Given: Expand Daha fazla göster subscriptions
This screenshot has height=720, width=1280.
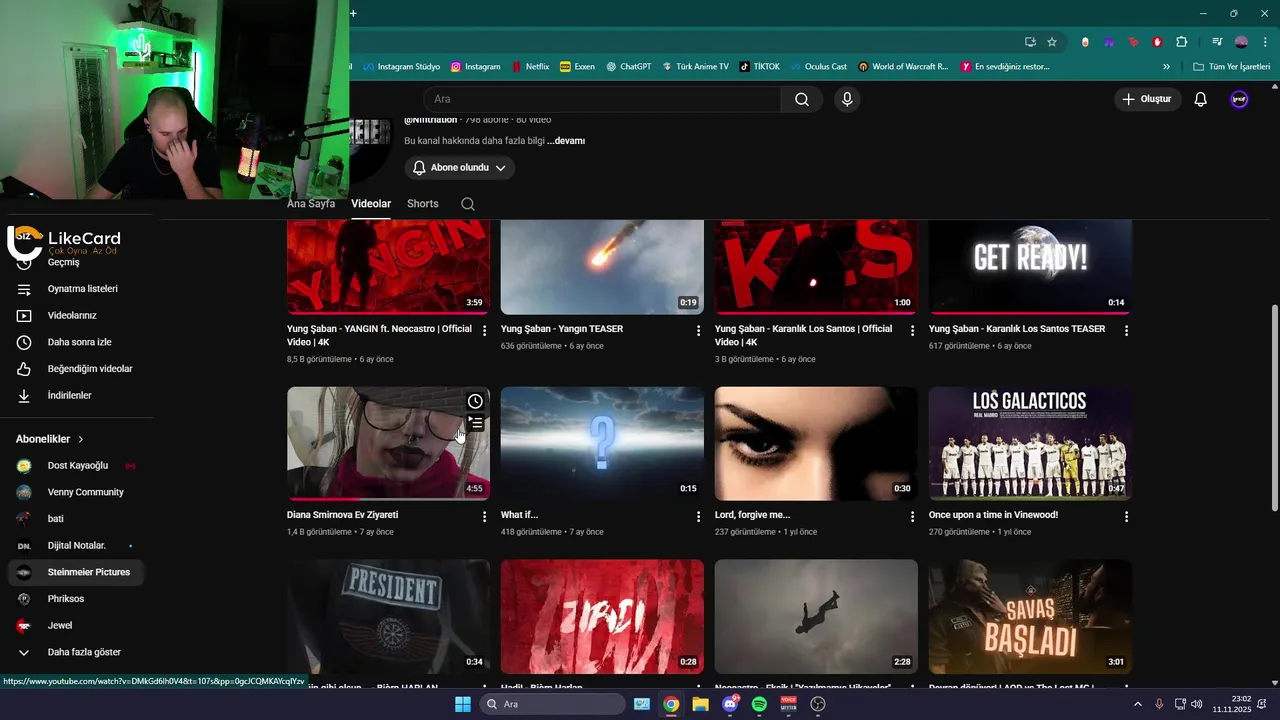Looking at the screenshot, I should pyautogui.click(x=75, y=652).
